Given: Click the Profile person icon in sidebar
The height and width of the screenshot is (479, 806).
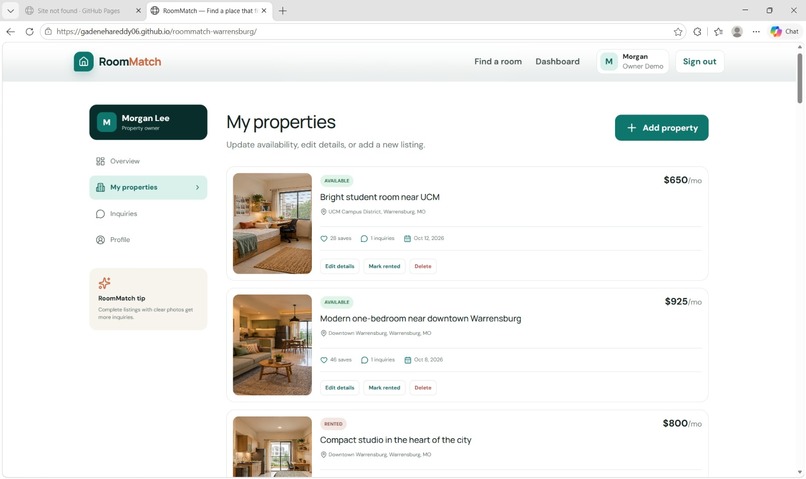Looking at the screenshot, I should pos(100,240).
